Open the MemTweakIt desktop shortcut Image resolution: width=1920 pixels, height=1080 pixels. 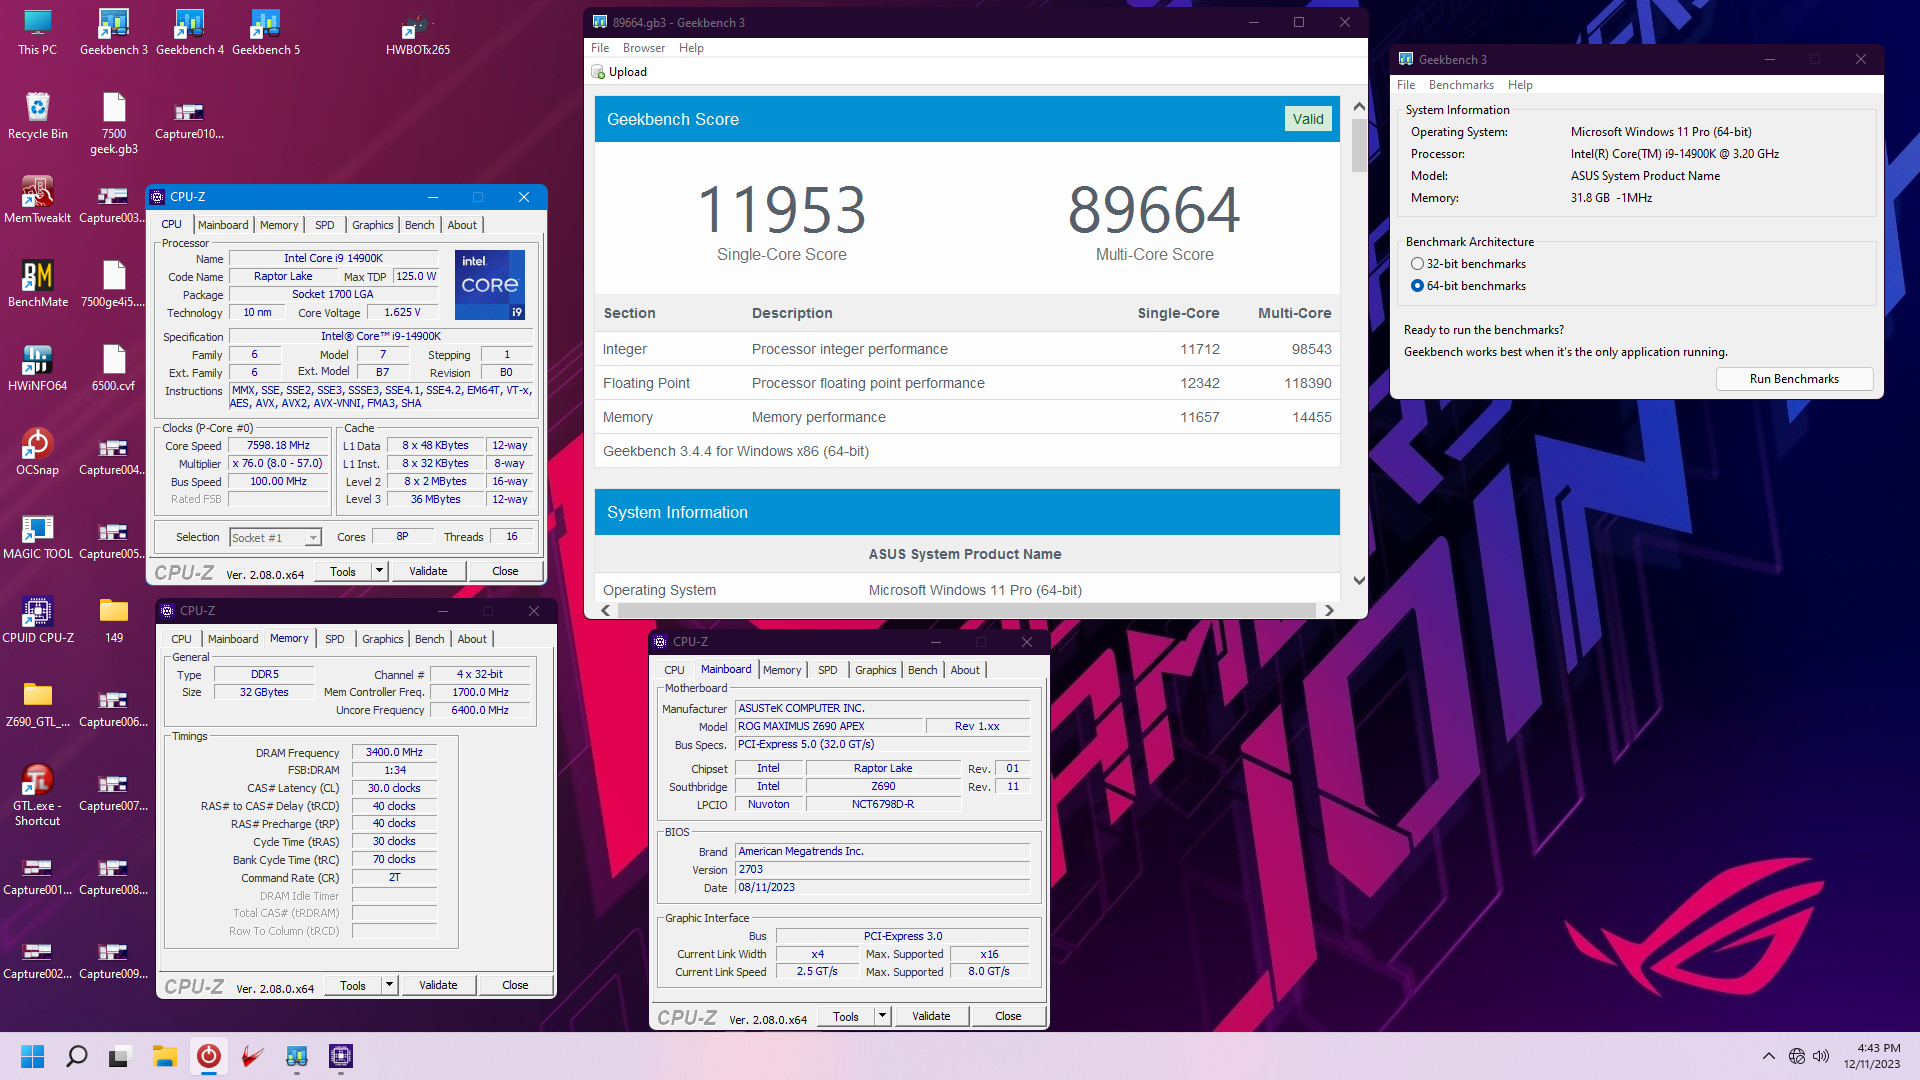pyautogui.click(x=38, y=199)
